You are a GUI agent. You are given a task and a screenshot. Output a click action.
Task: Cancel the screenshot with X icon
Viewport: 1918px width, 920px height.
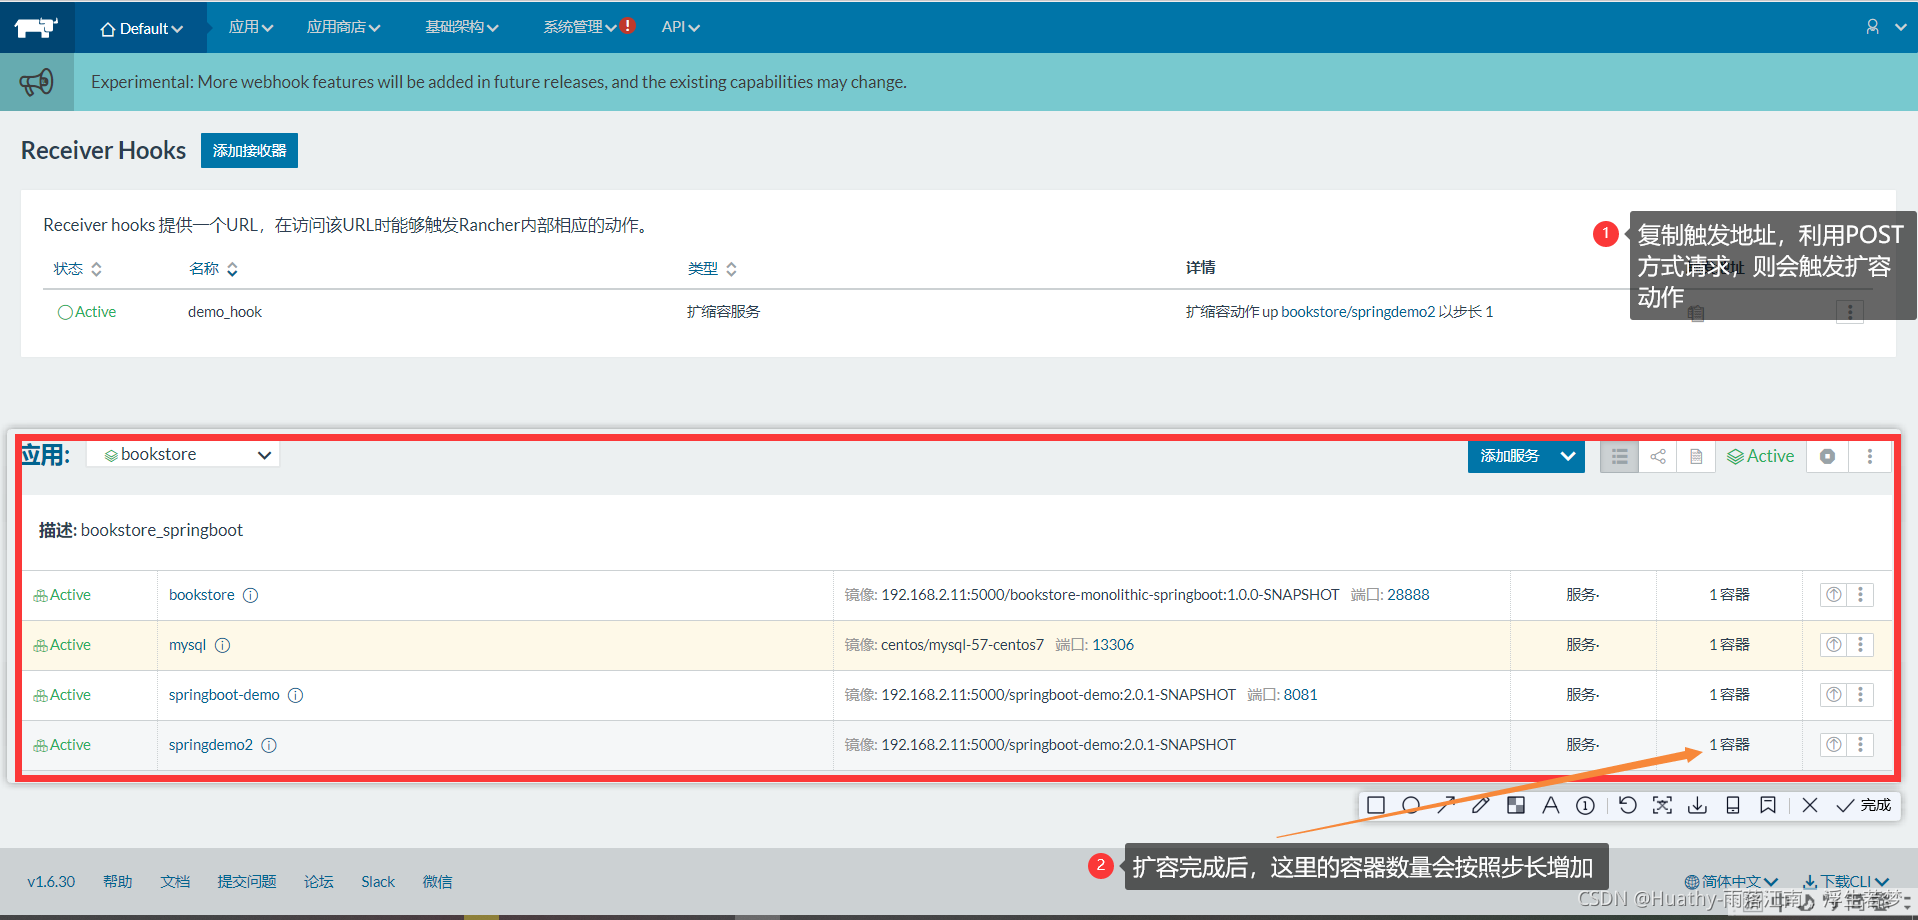pos(1810,805)
